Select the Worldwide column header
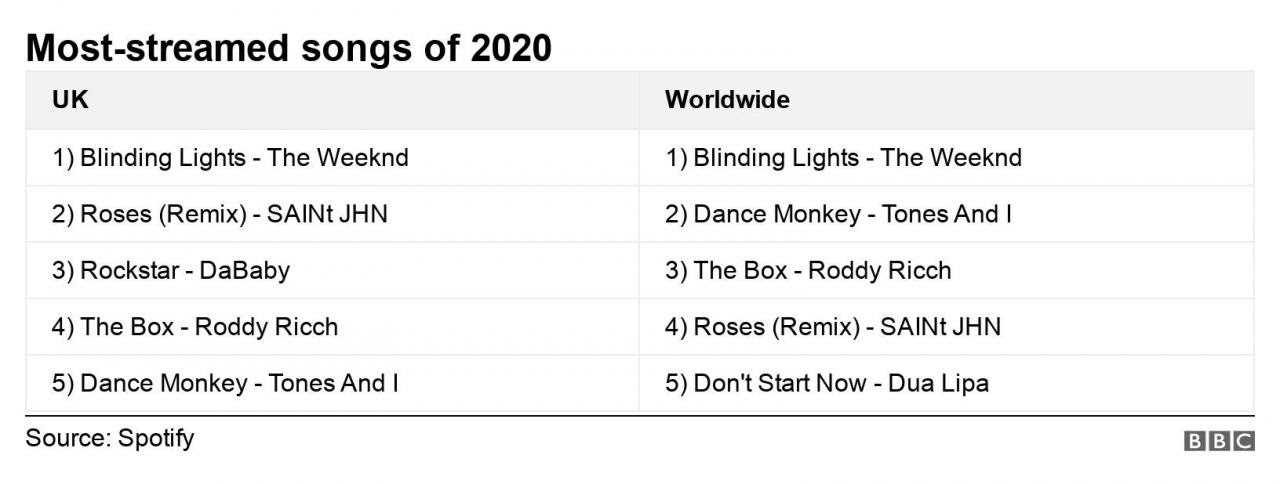 (727, 100)
